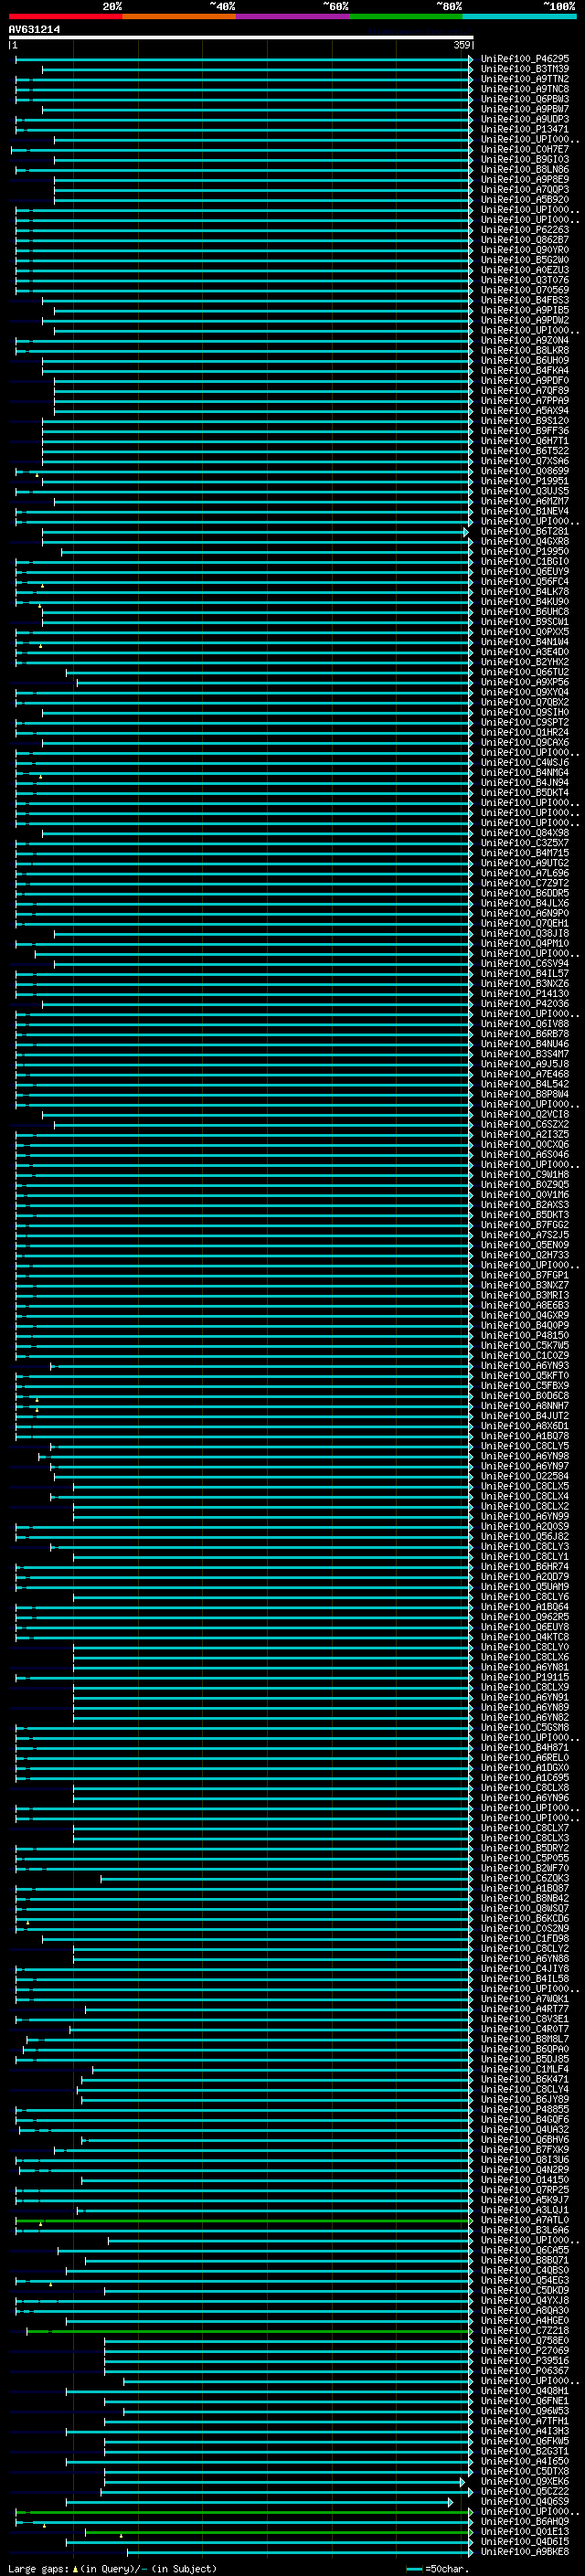The width and height of the screenshot is (585, 2576).
Task: Click hit label UniRef100_A7QQP3
Action: click(x=524, y=189)
